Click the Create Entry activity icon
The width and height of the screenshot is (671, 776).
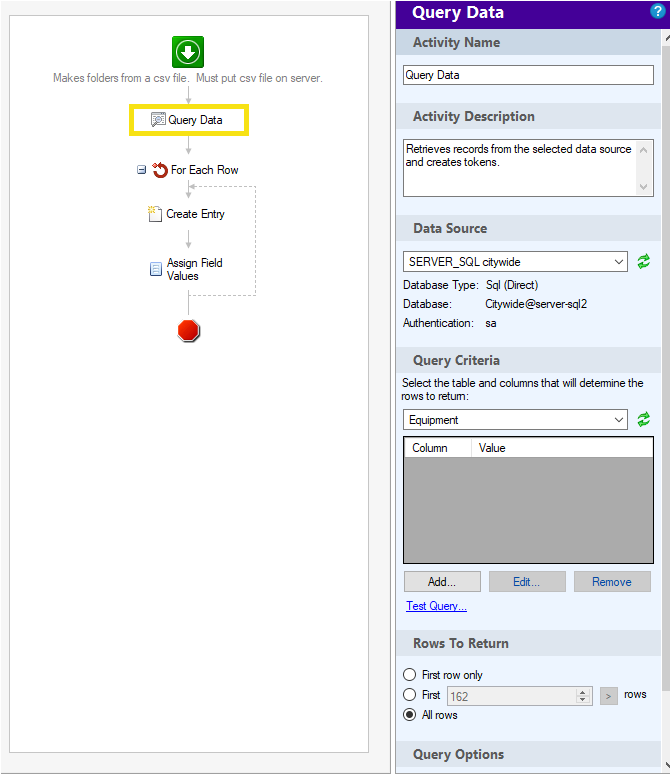tap(155, 214)
